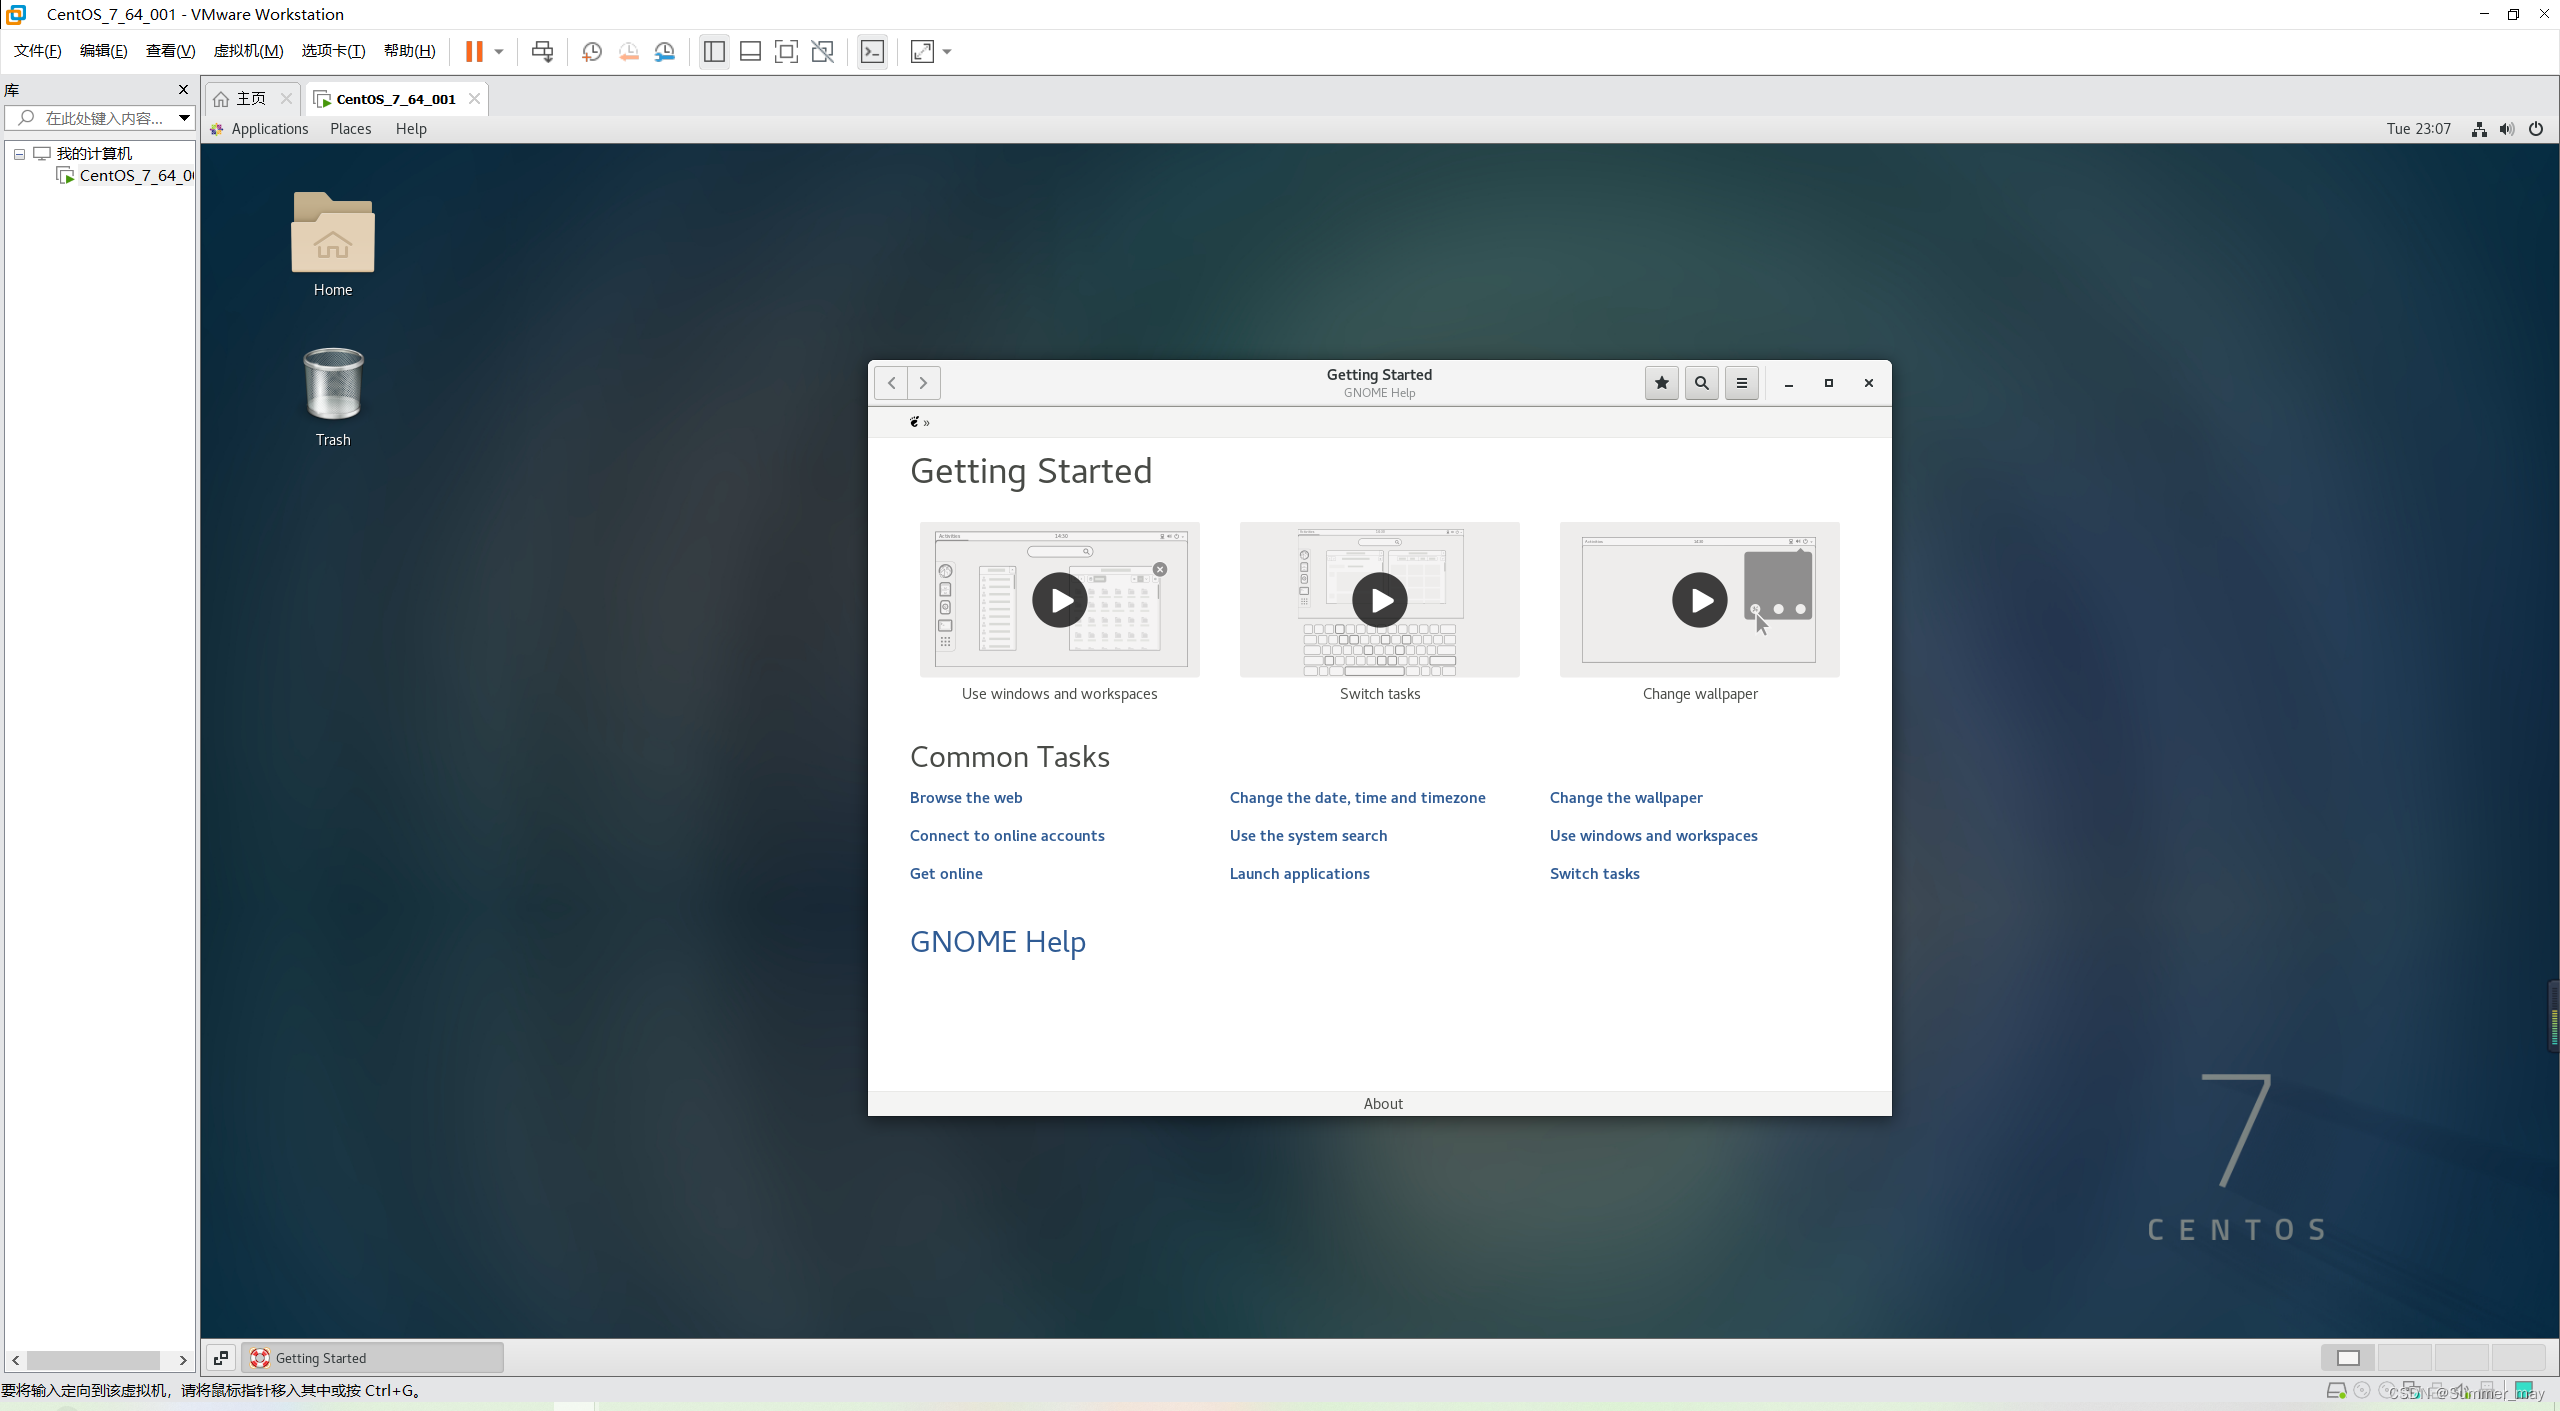2560x1411 pixels.
Task: Open the library search box dropdown arrow
Action: [184, 118]
